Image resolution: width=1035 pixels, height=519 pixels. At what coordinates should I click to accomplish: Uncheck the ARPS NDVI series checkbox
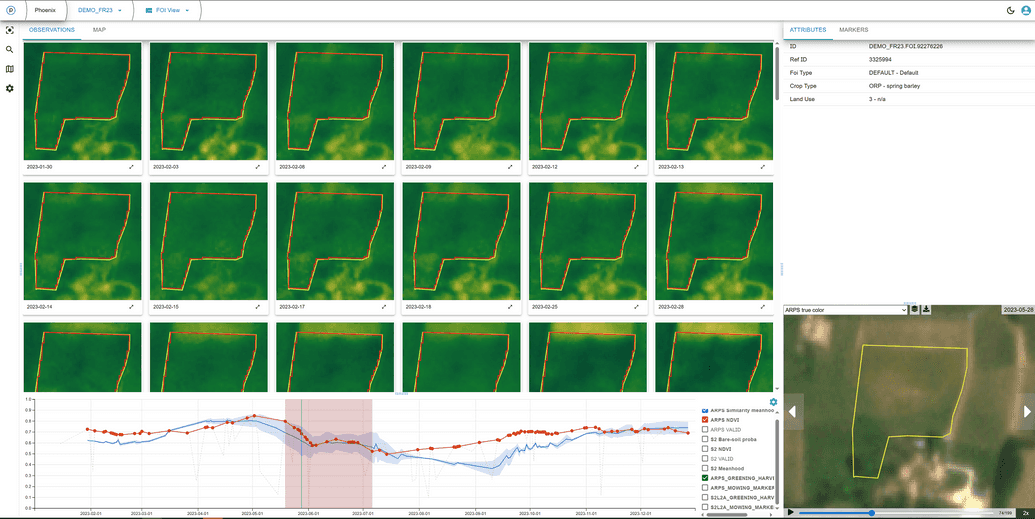(705, 420)
